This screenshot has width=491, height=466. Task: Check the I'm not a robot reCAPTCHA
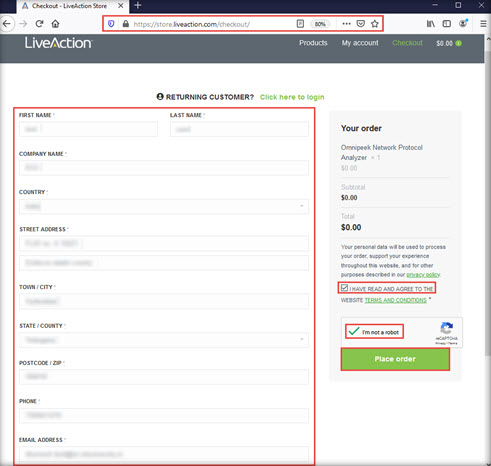354,331
